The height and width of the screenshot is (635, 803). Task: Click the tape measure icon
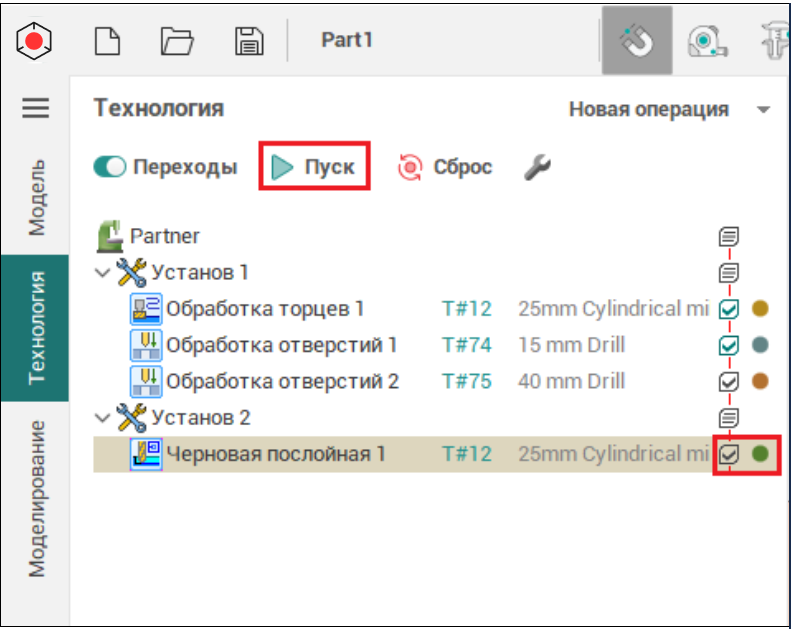[707, 41]
